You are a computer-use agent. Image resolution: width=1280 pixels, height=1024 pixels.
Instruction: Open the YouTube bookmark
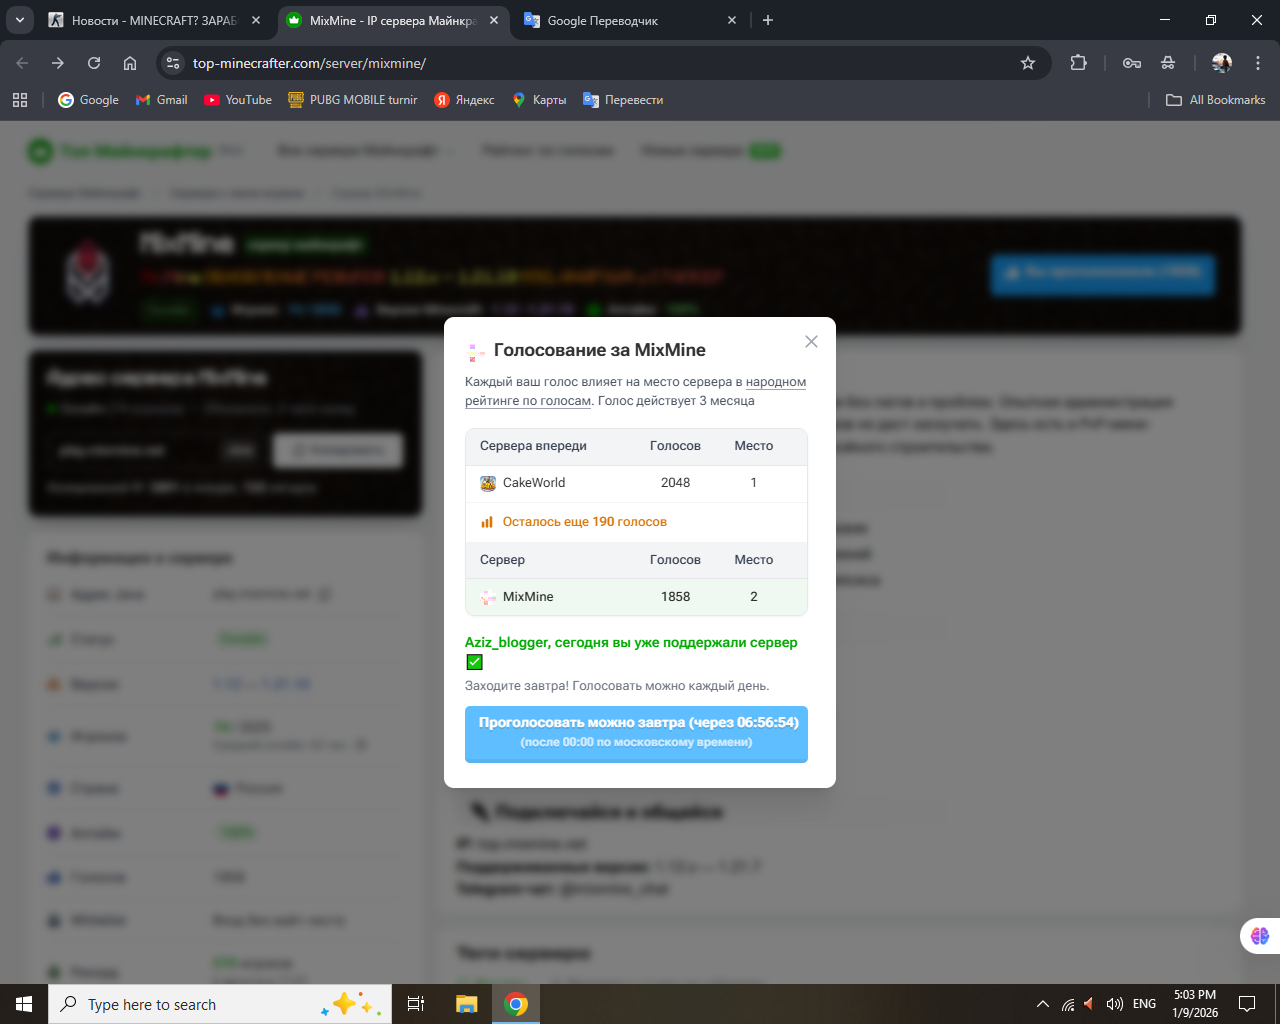(x=238, y=100)
